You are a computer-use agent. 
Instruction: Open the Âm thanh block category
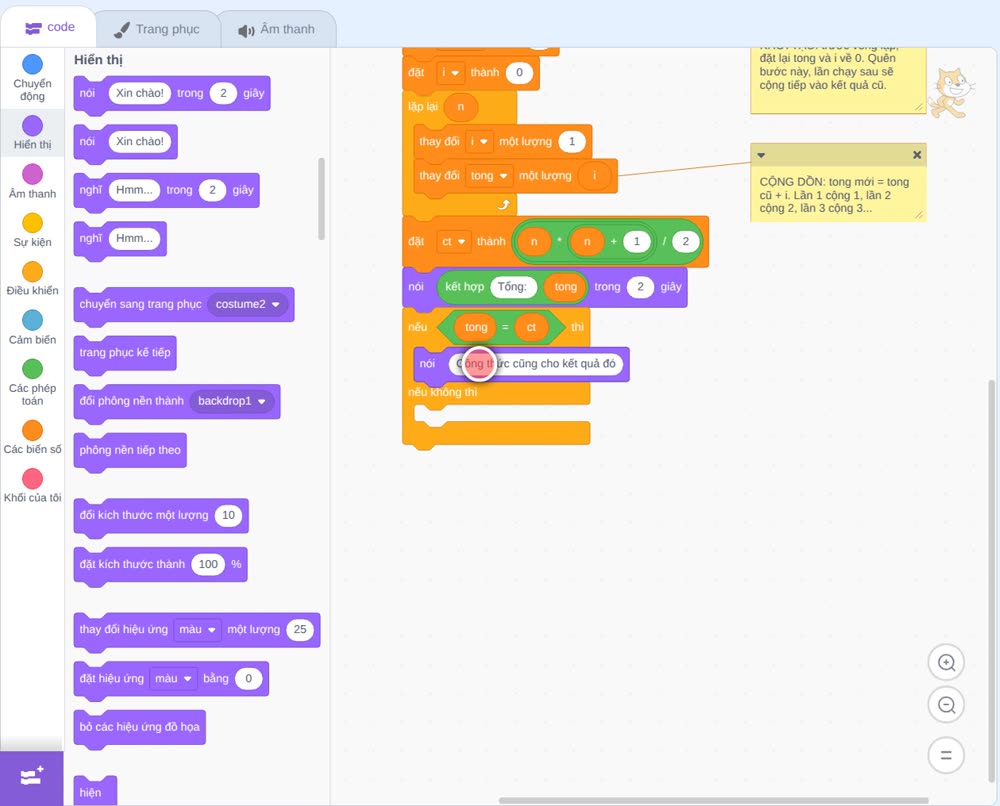coord(32,182)
